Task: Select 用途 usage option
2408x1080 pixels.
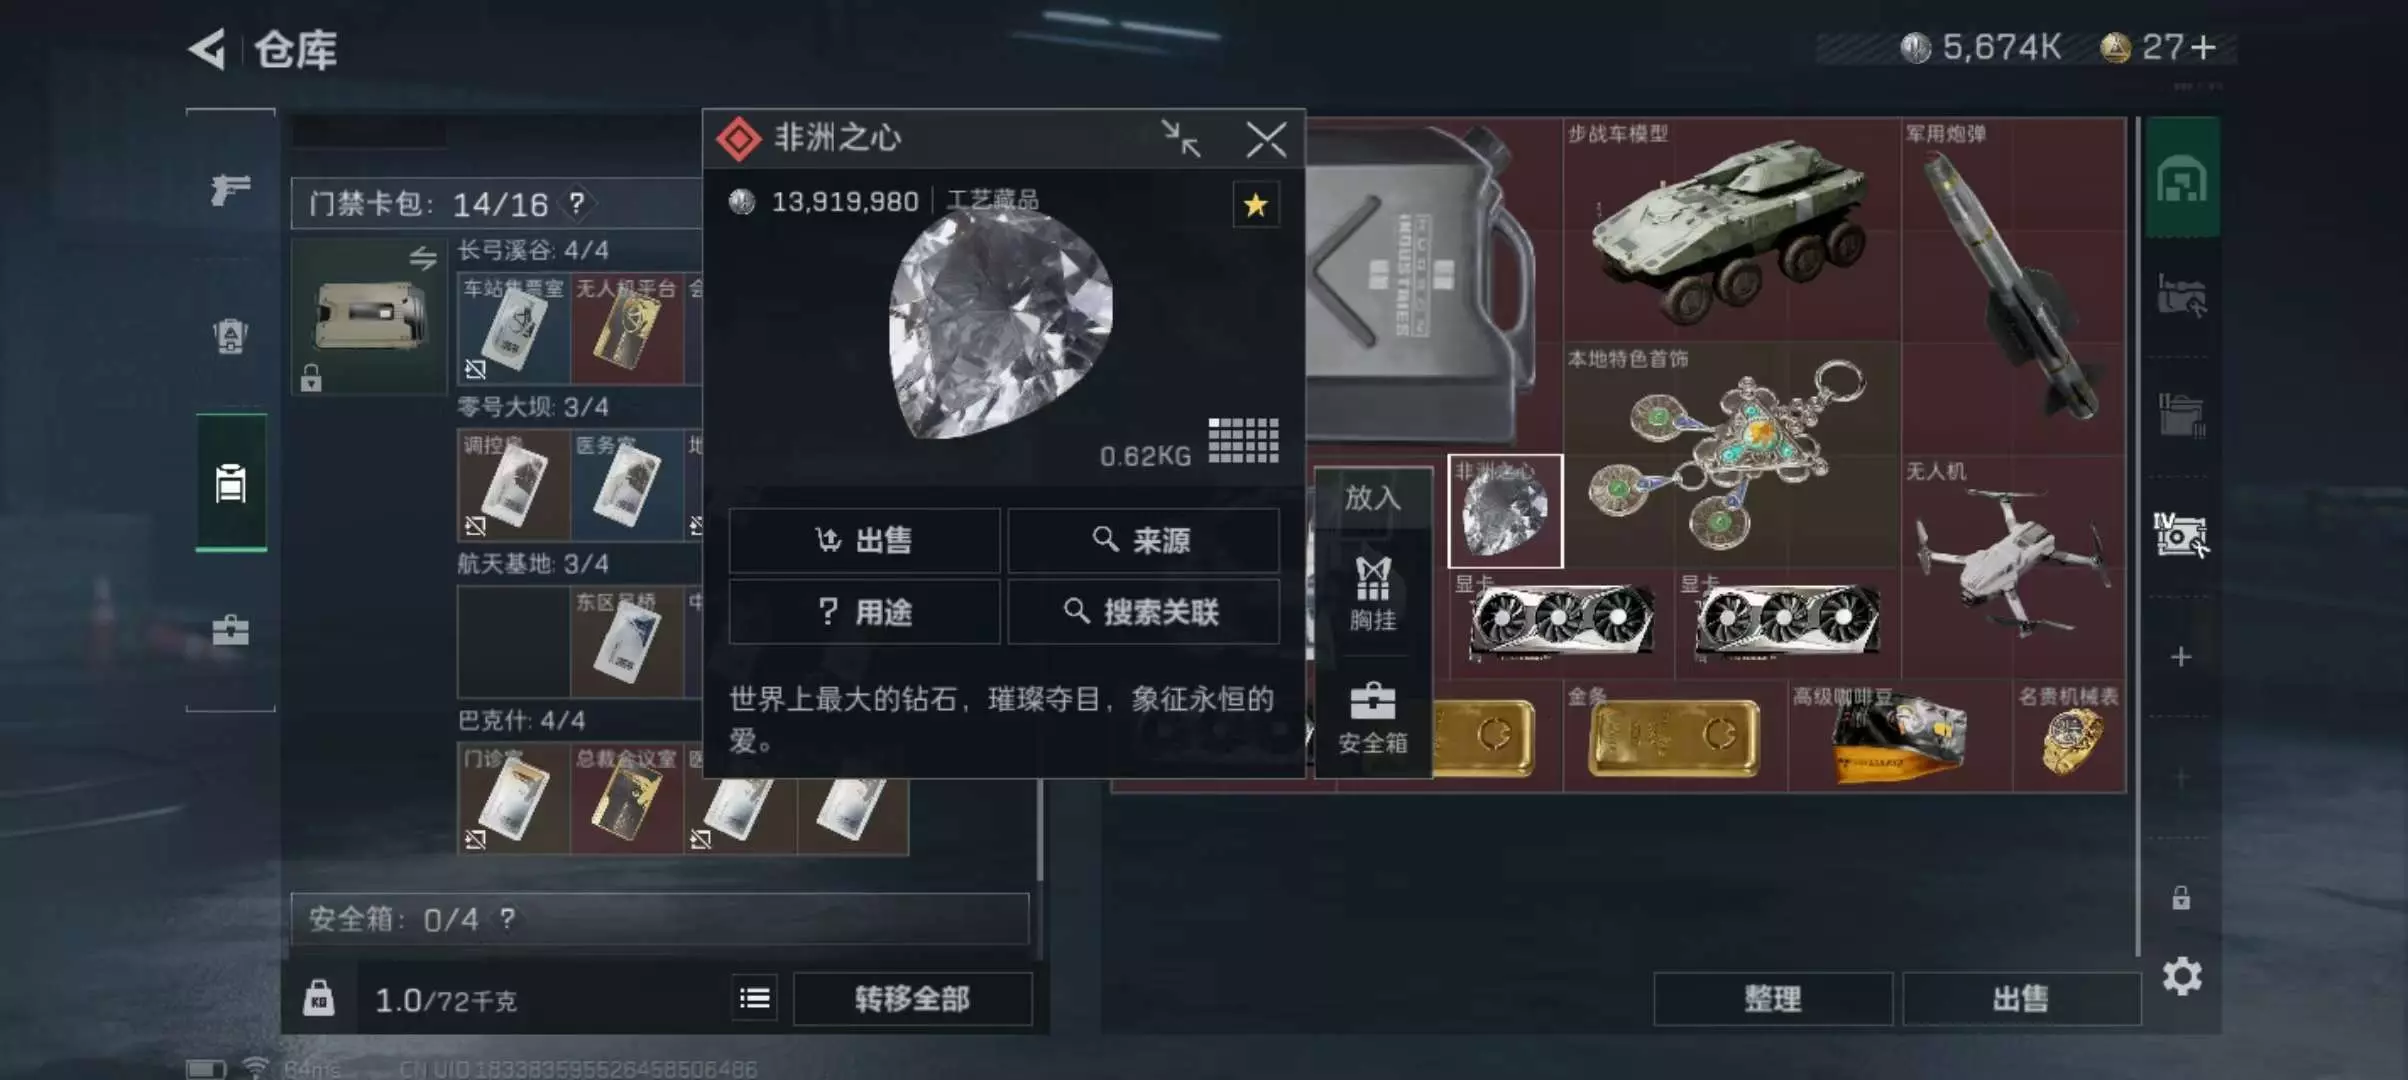Action: tap(865, 611)
